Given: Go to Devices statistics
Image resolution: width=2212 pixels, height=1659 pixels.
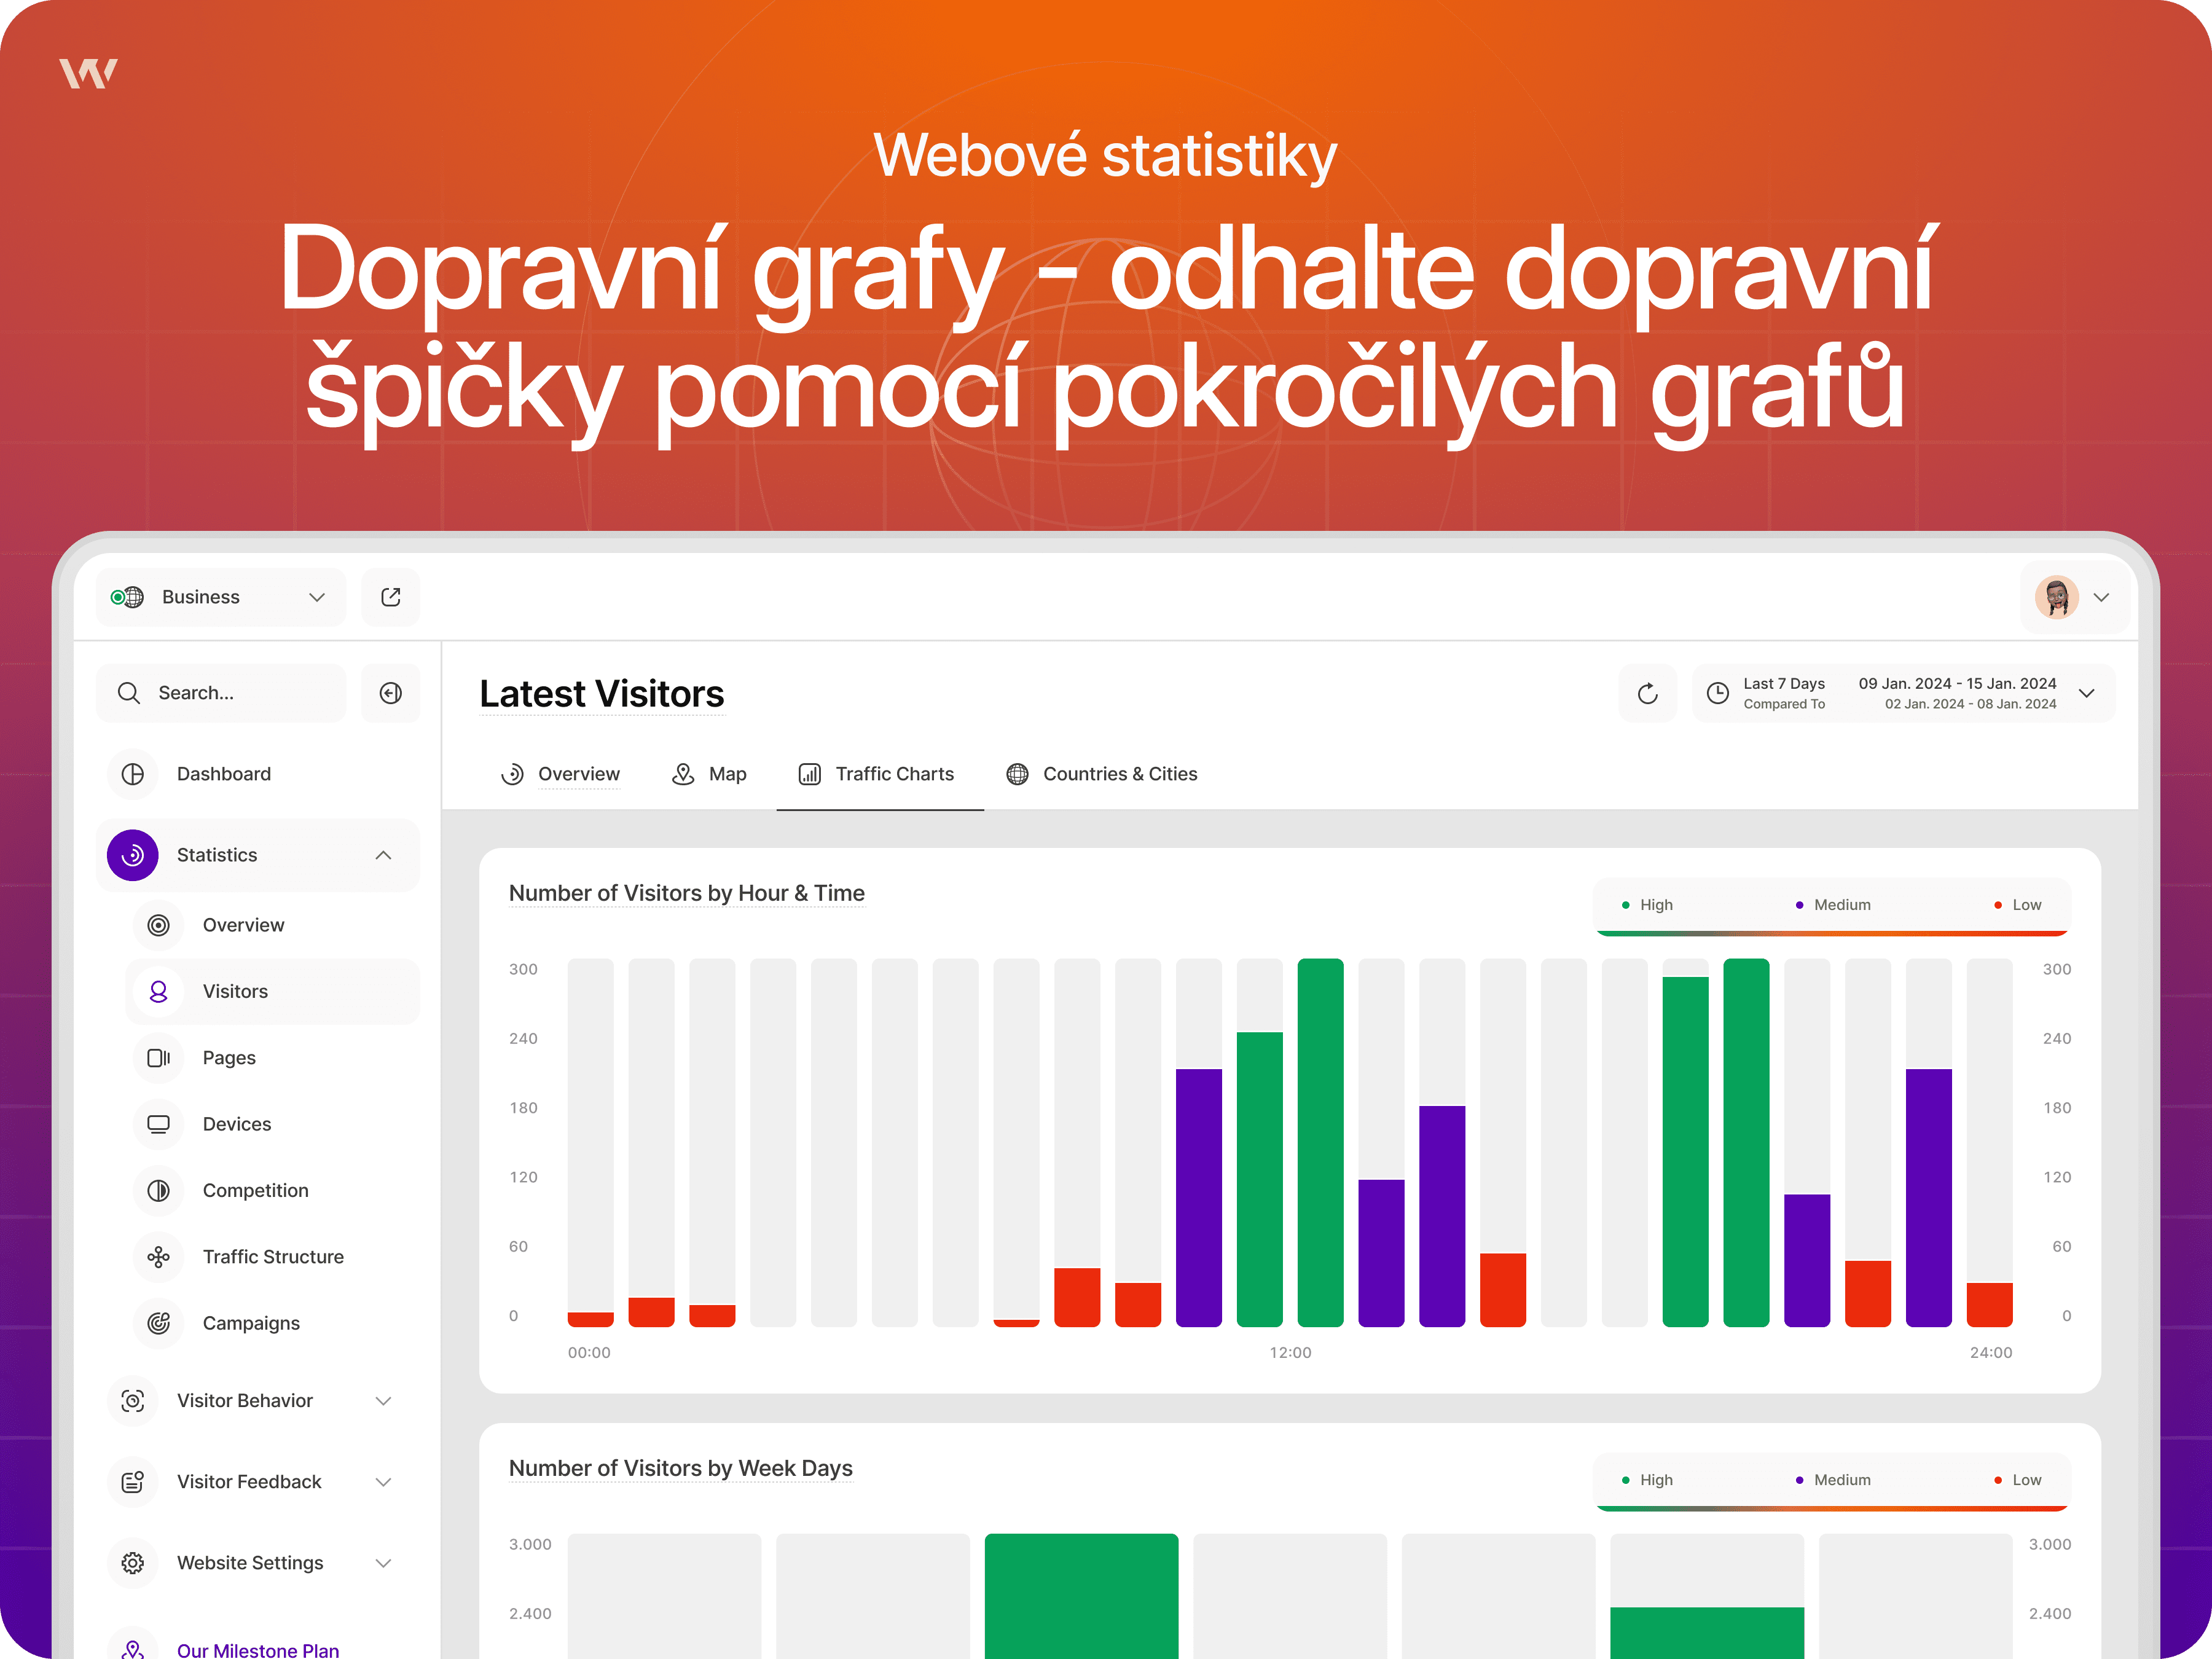Looking at the screenshot, I should tap(272, 1124).
